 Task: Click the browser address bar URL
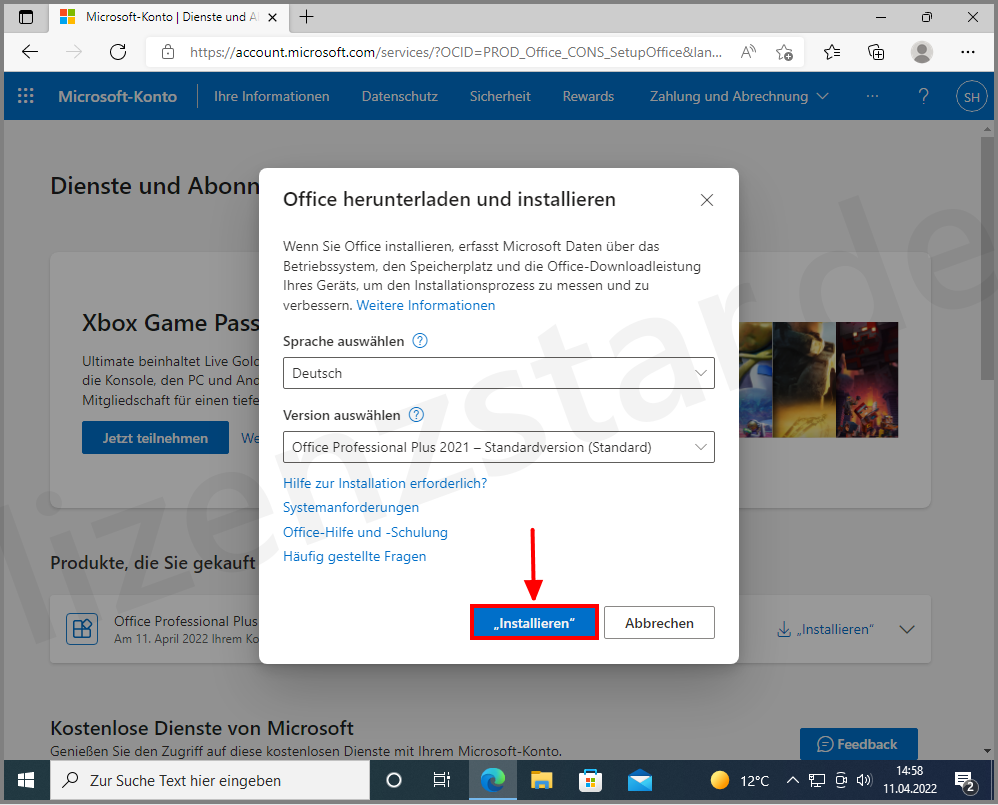click(x=456, y=52)
